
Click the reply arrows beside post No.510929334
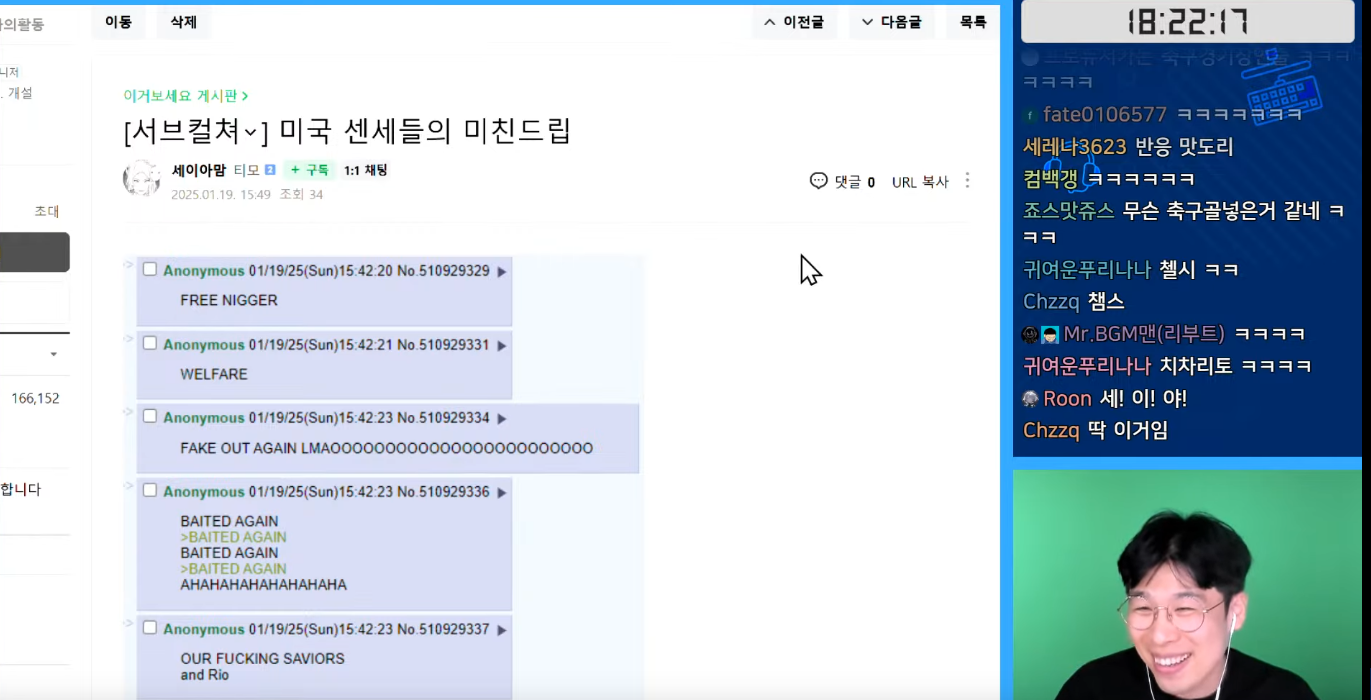pyautogui.click(x=128, y=411)
